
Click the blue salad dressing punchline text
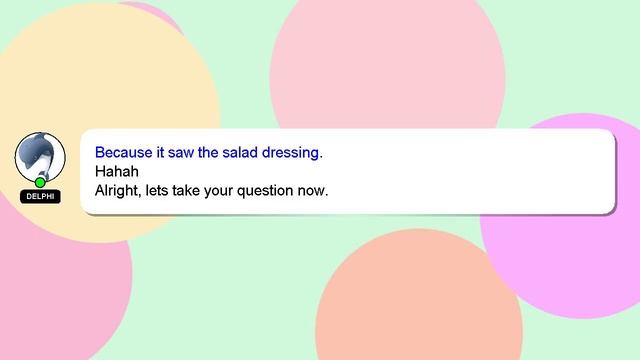(x=209, y=152)
